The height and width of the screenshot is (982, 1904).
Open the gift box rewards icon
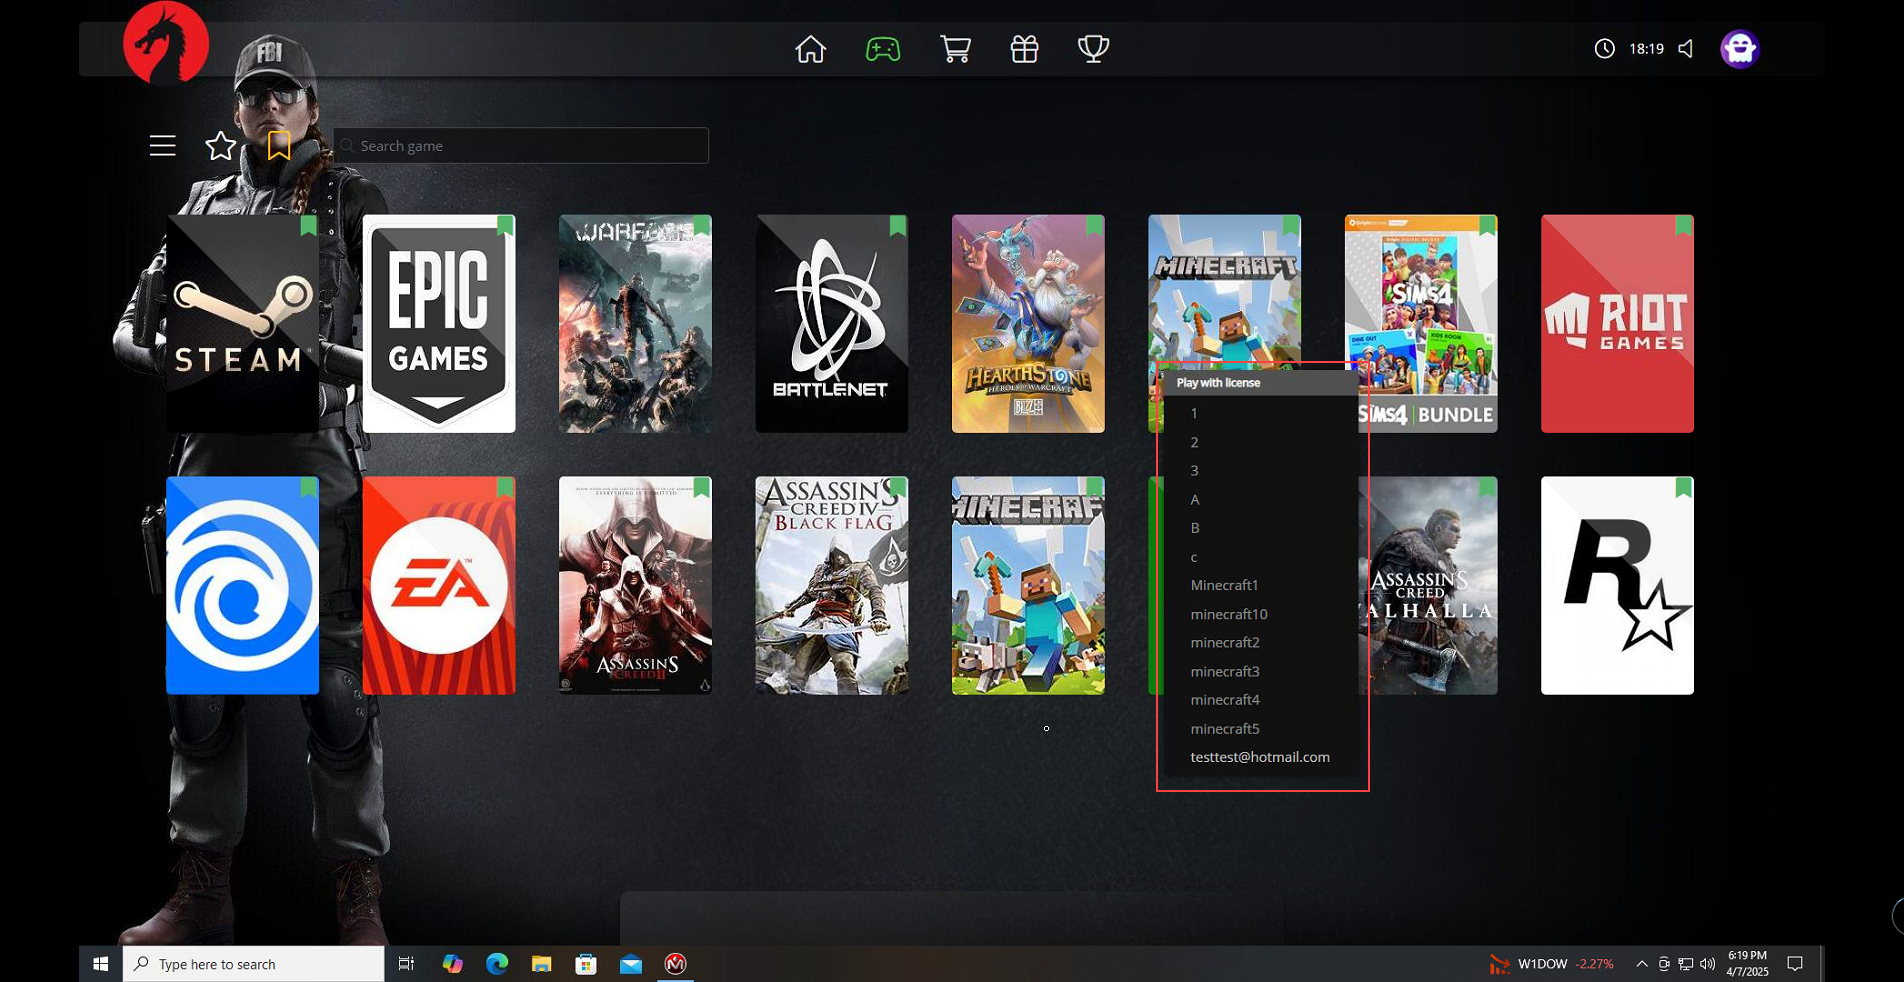(x=1024, y=49)
